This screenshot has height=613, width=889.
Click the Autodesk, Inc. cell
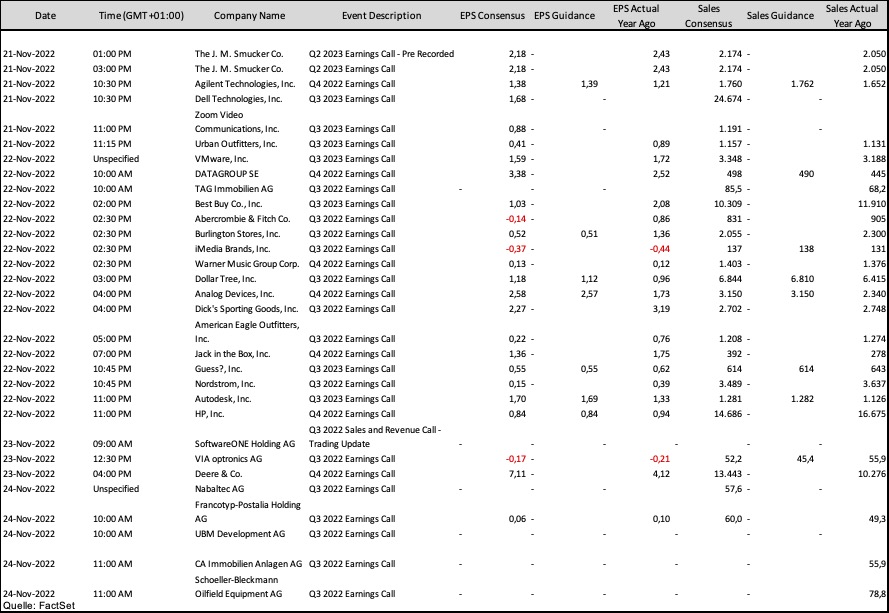(x=223, y=399)
